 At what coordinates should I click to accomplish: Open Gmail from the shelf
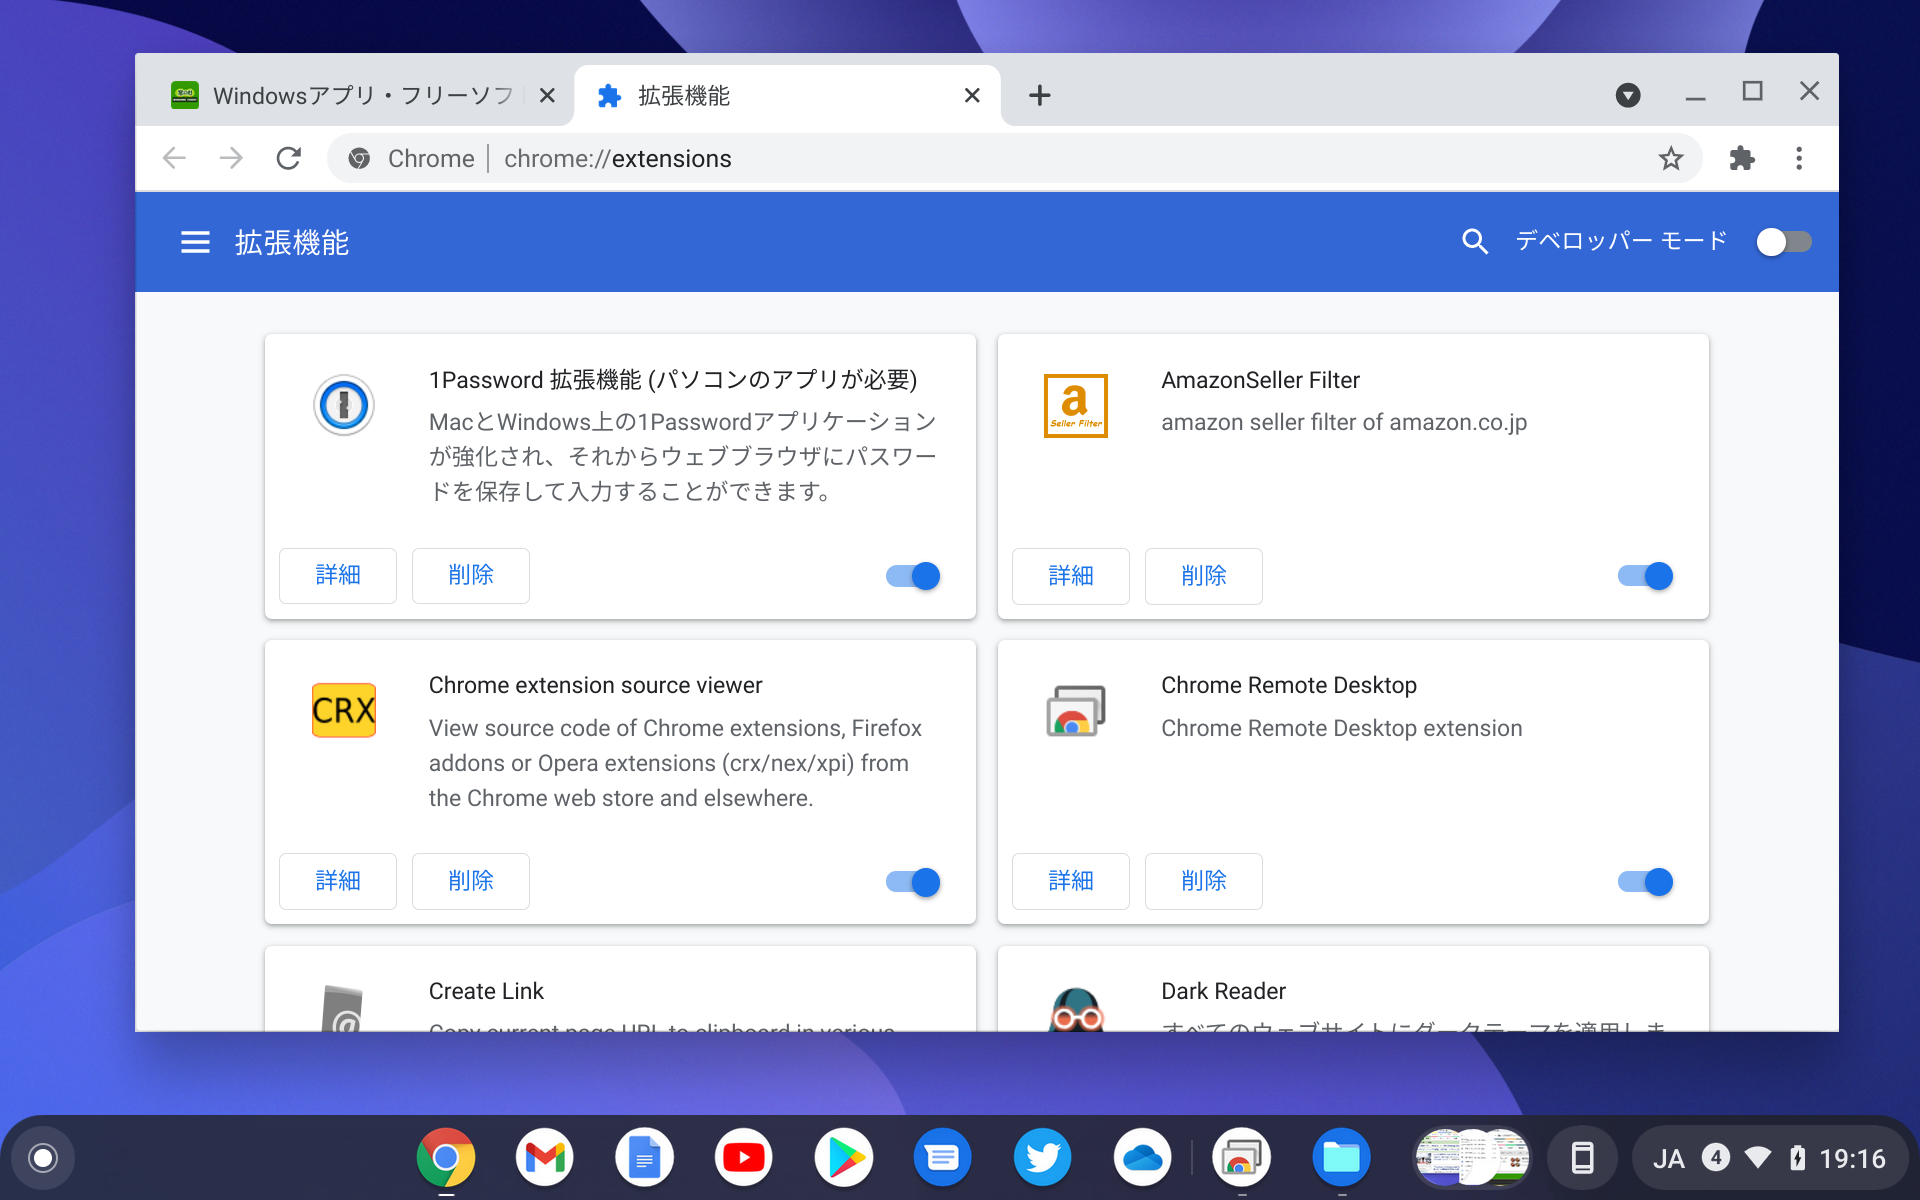[x=544, y=1157]
